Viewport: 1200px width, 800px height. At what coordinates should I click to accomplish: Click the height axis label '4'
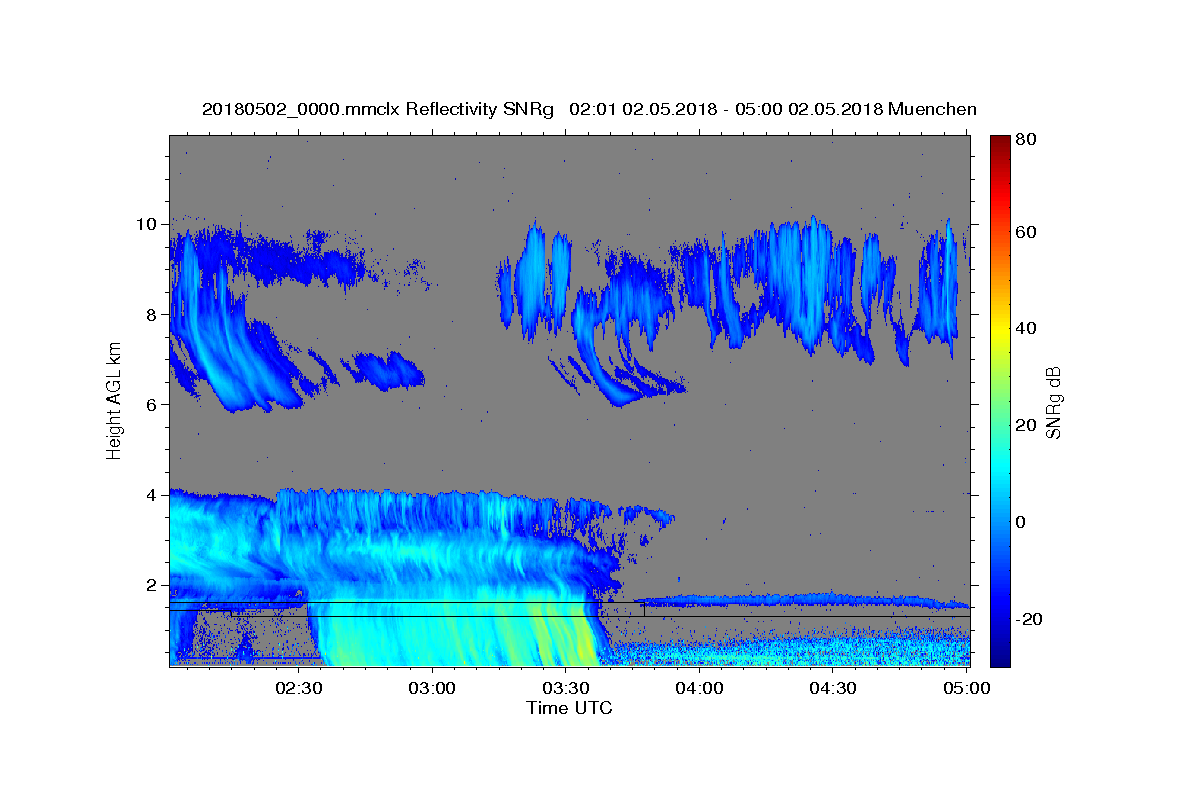151,495
